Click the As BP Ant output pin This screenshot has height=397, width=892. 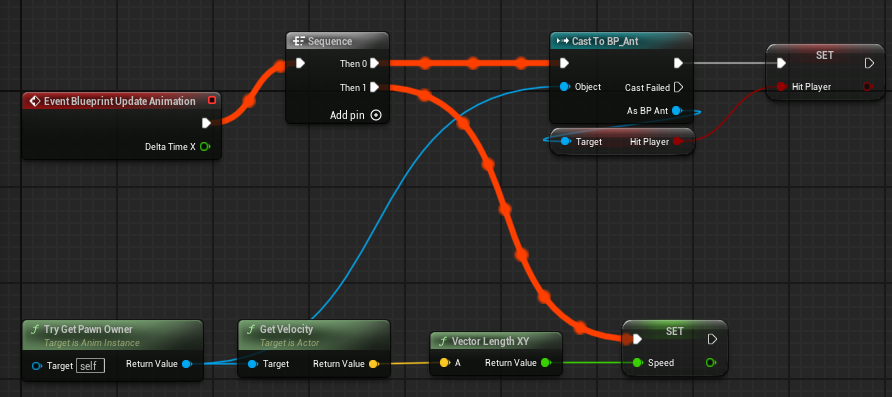677,110
